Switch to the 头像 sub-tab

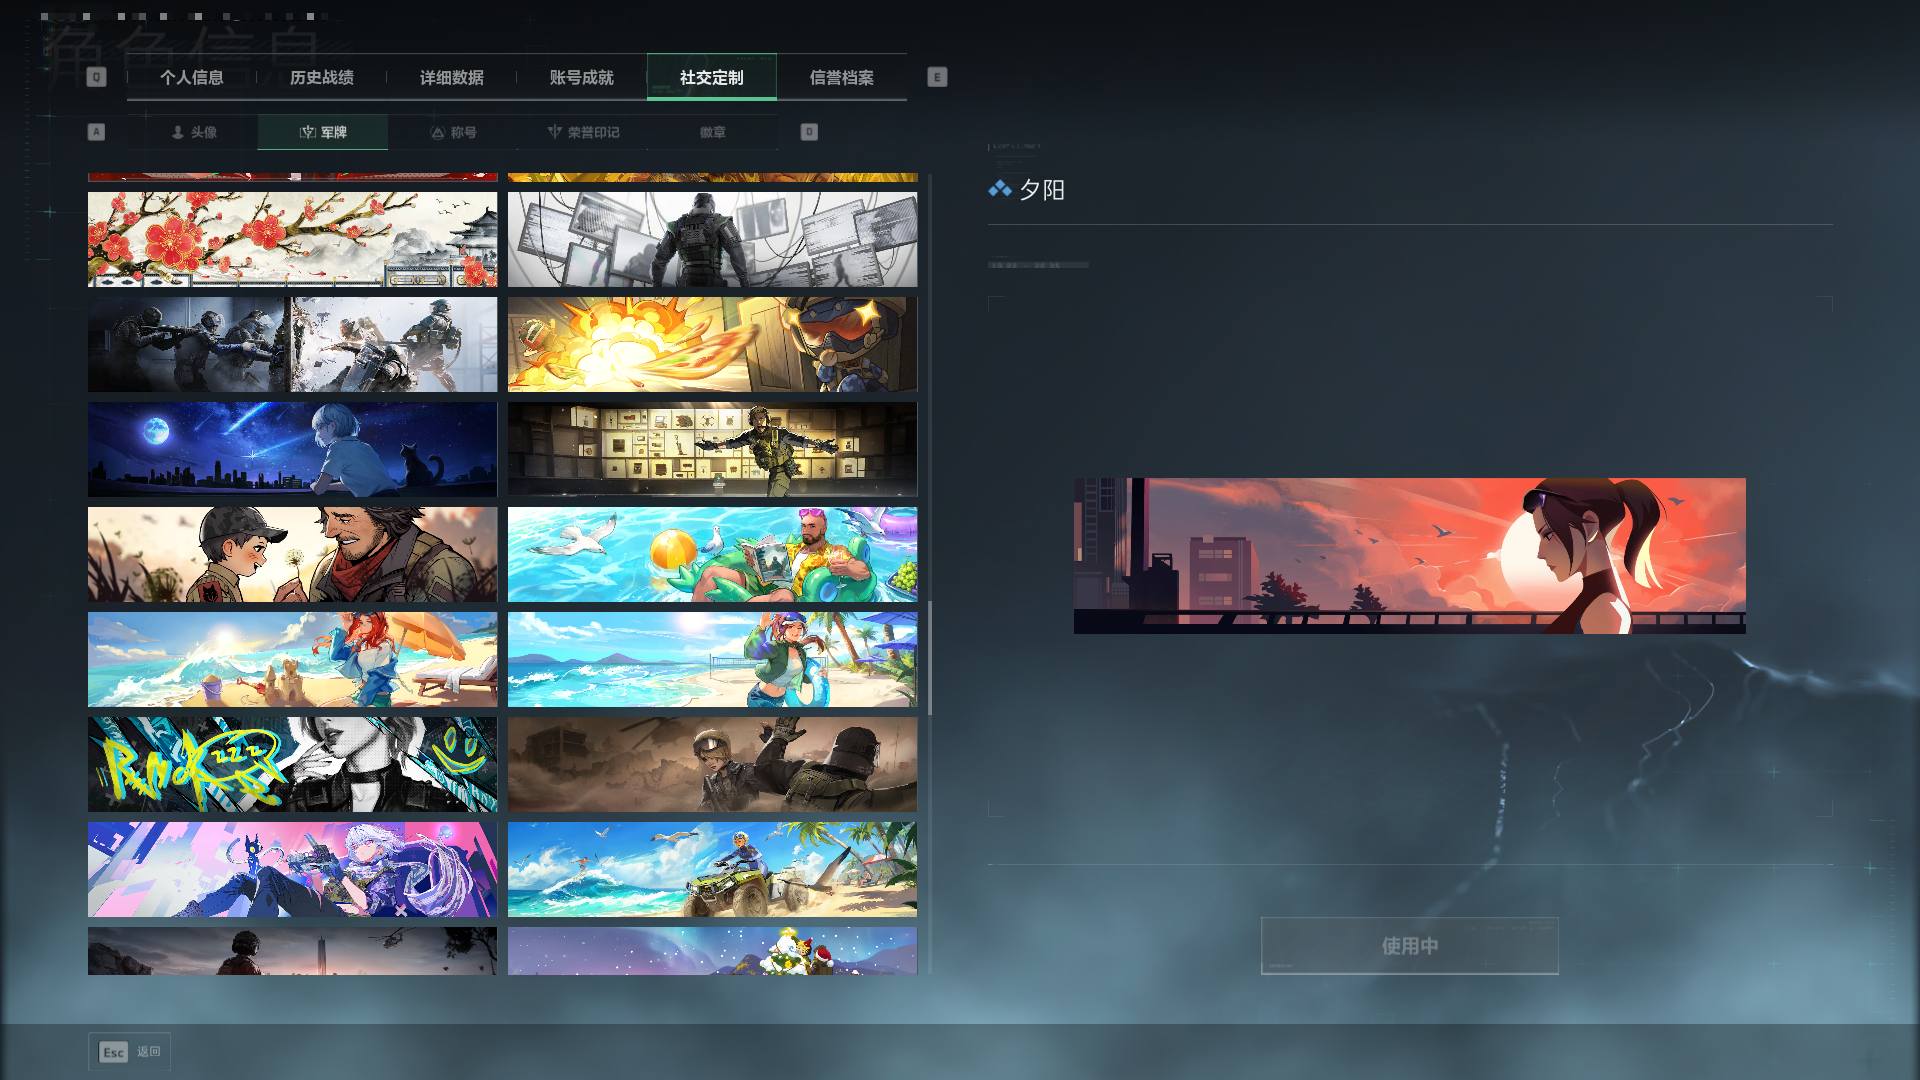[194, 132]
